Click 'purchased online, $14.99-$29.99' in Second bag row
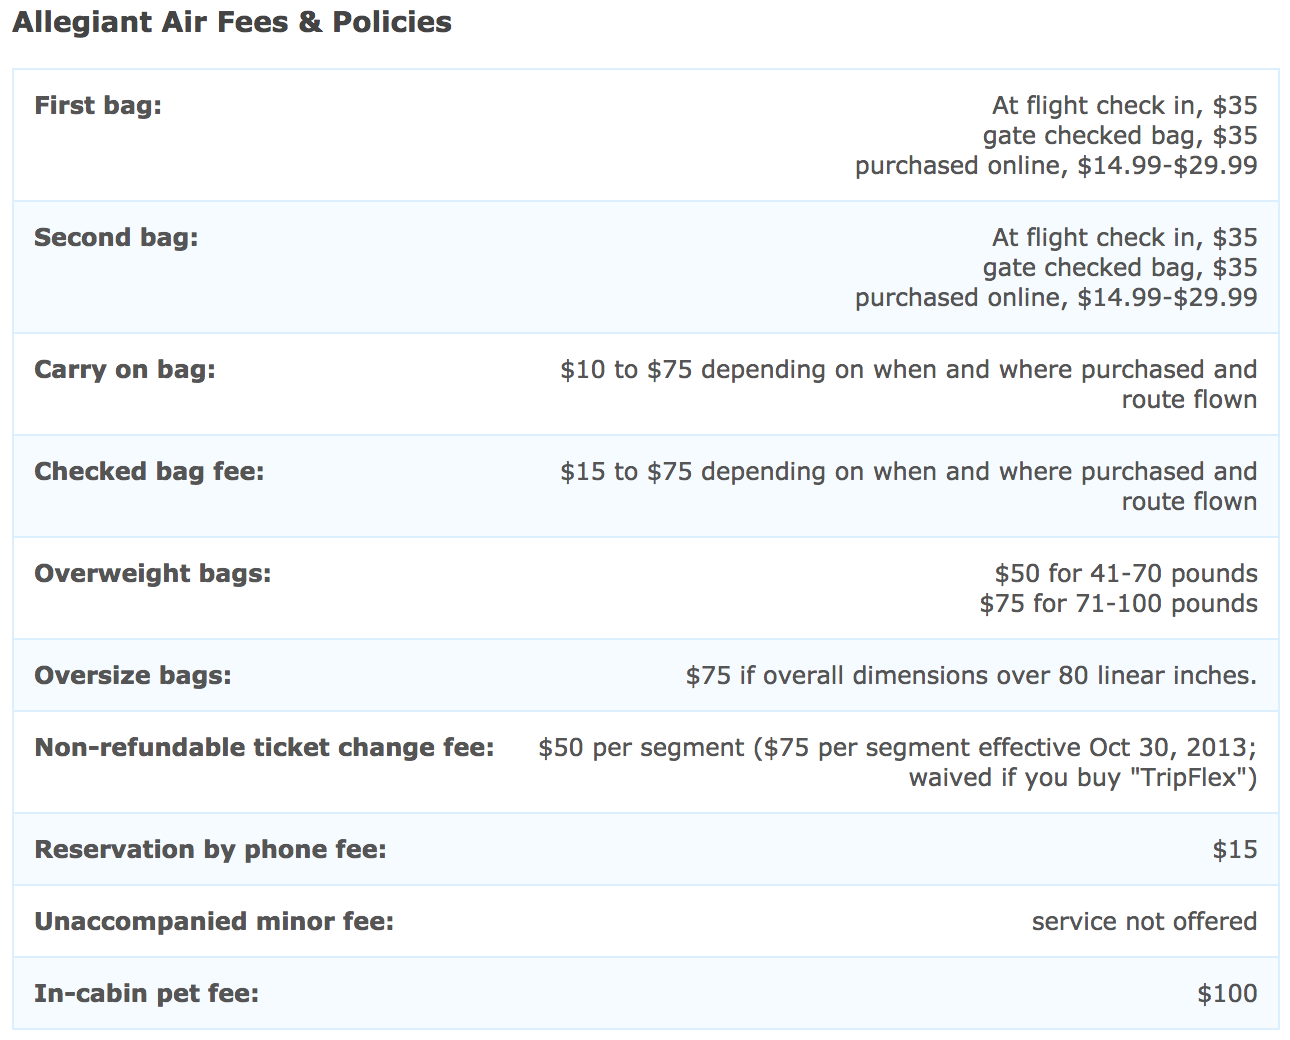Viewport: 1290px width, 1040px height. pos(1056,297)
